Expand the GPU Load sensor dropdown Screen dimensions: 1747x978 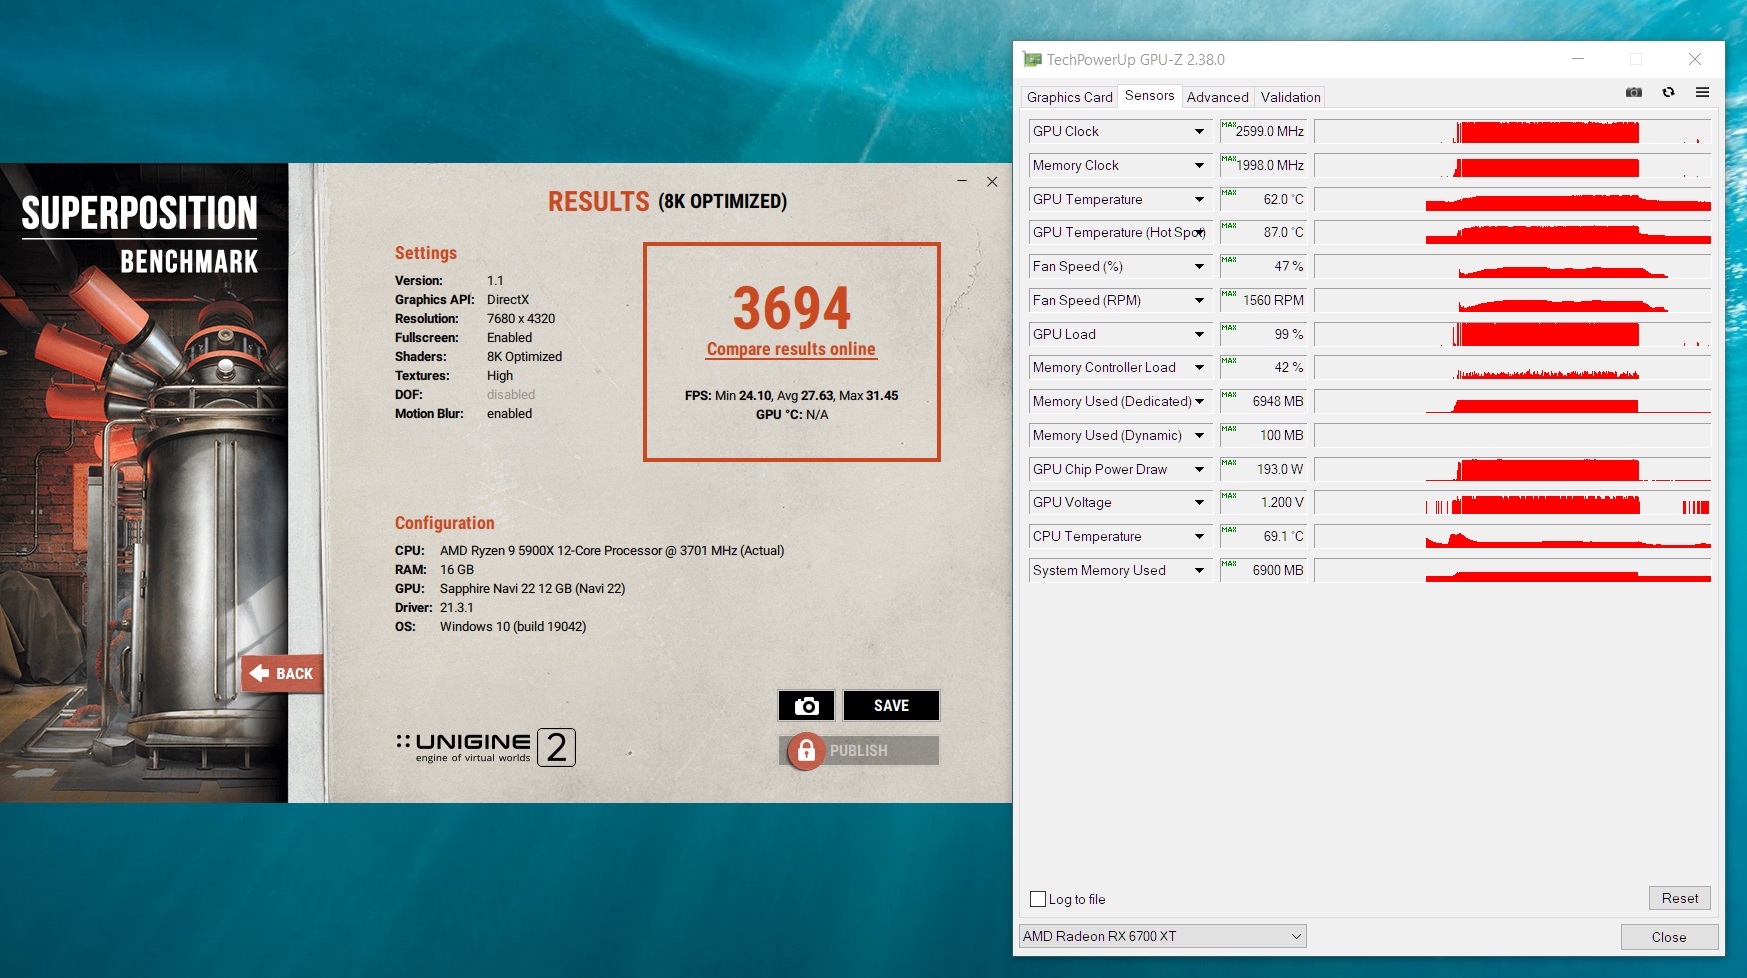(x=1199, y=335)
